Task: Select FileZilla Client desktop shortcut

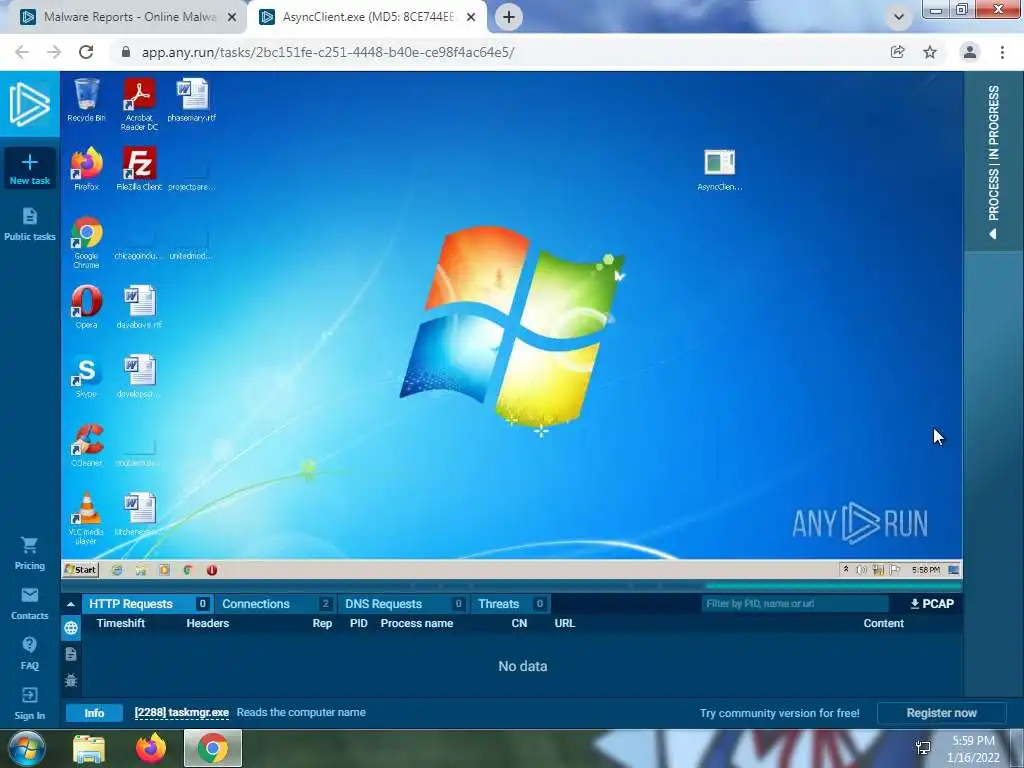Action: click(x=139, y=169)
